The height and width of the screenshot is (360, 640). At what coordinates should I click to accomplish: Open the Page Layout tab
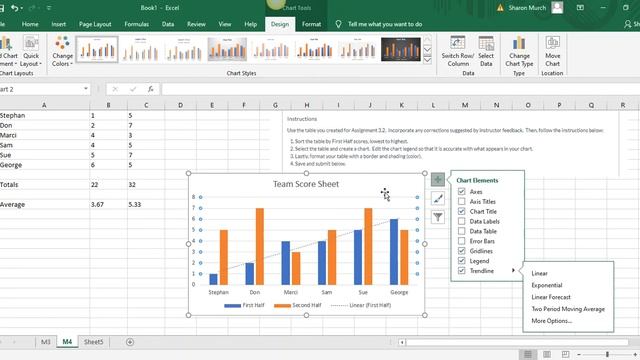click(x=95, y=24)
